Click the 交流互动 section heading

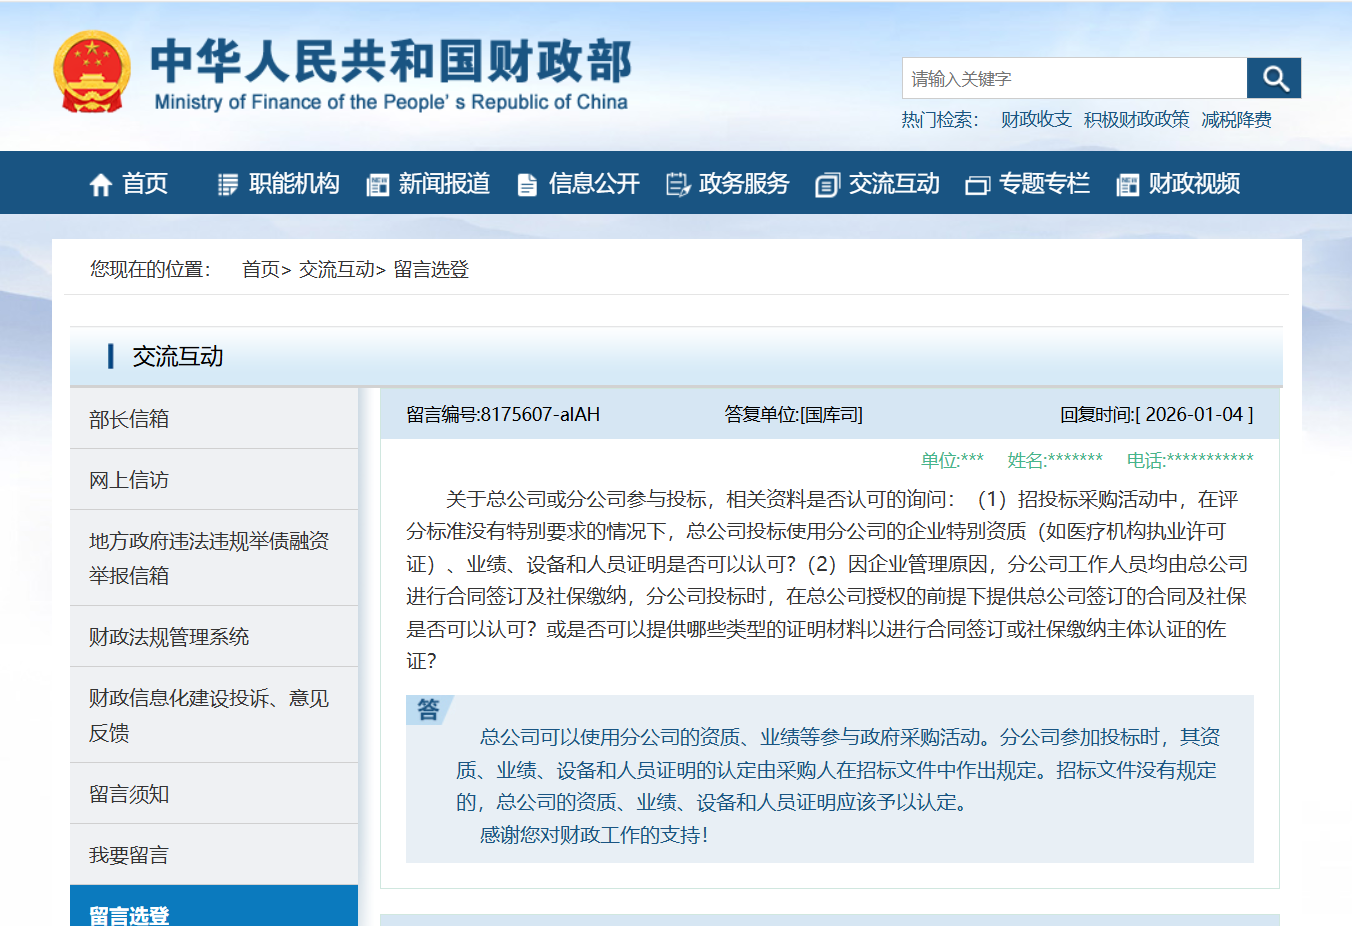point(178,356)
